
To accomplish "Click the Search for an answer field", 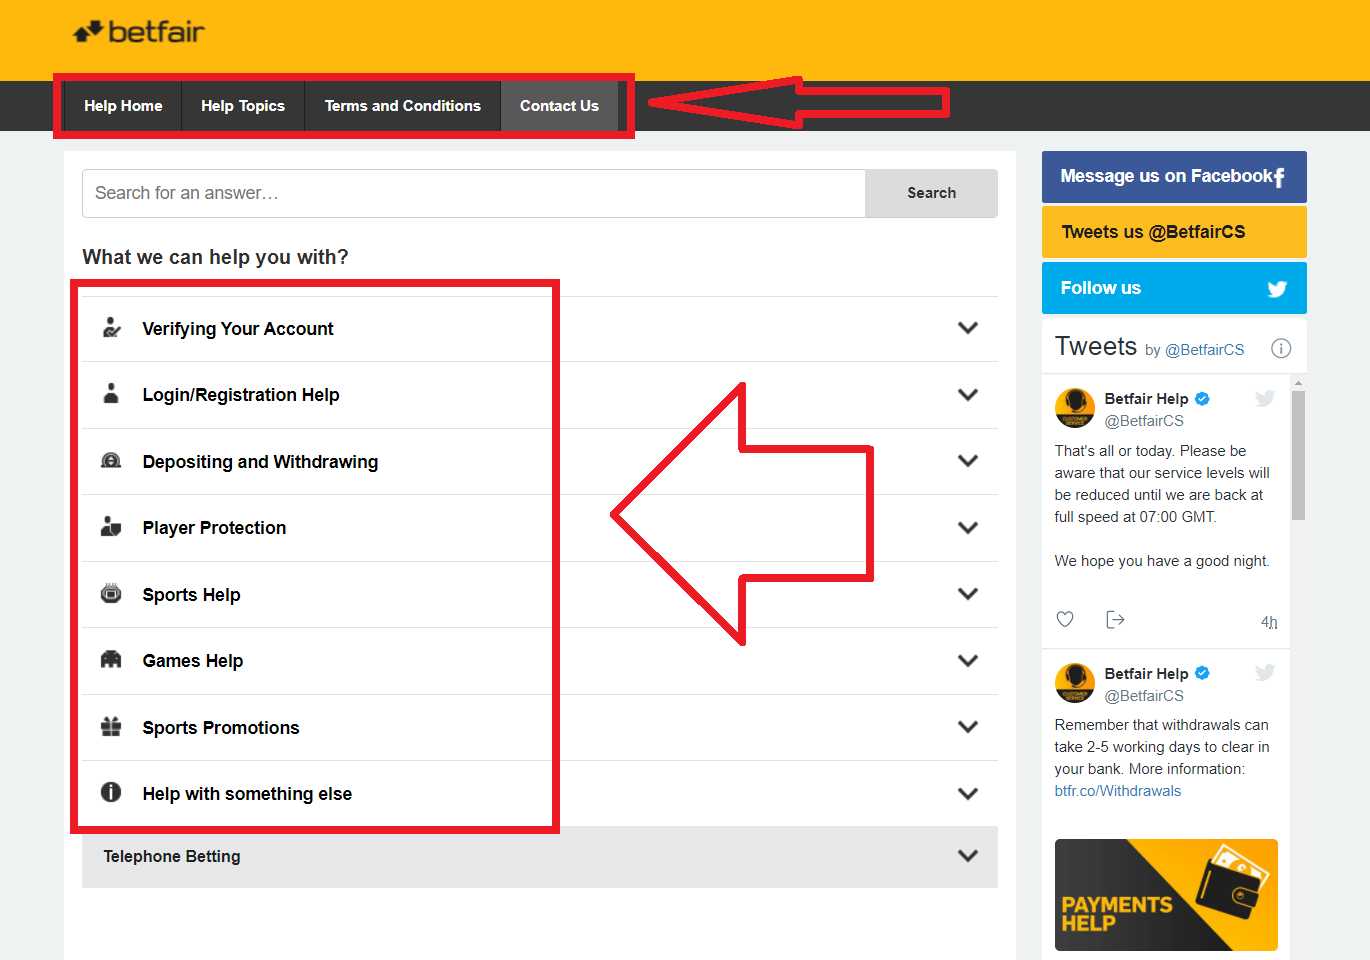I will pyautogui.click(x=474, y=193).
